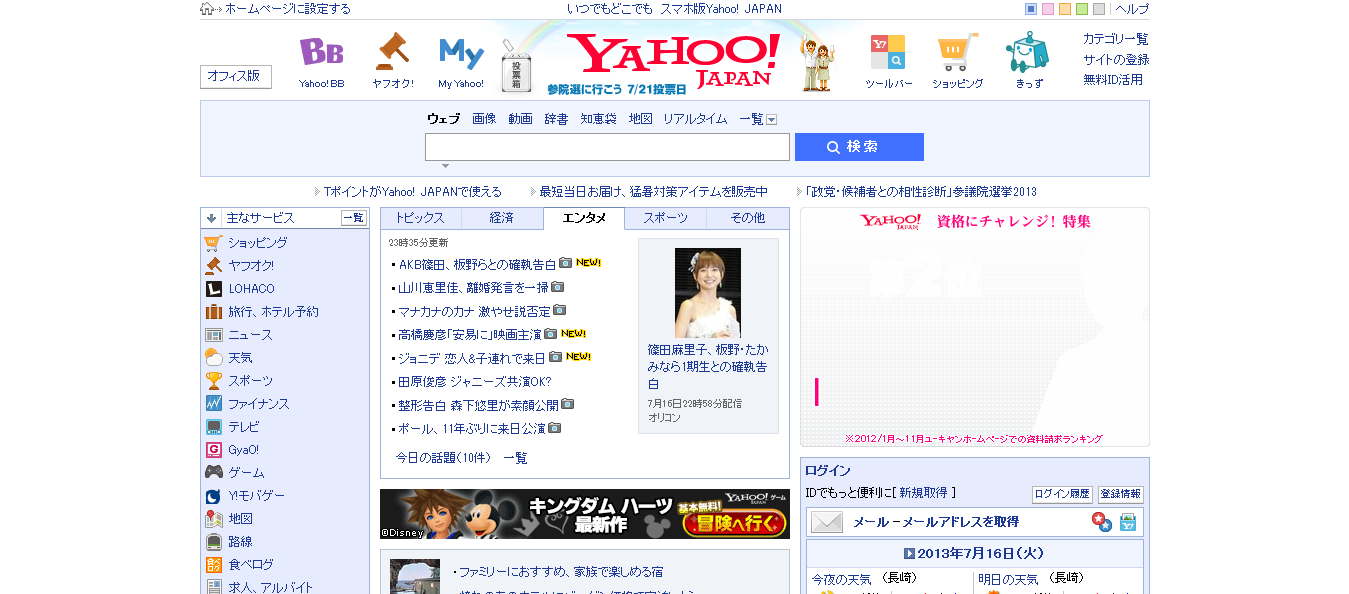The width and height of the screenshot is (1349, 594).
Task: Open the ショッピング cart icon in header
Action: (x=958, y=52)
